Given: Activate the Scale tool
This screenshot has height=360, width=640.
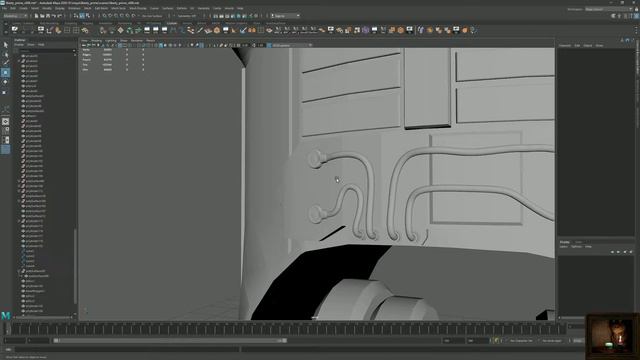Looking at the screenshot, I should click(x=5, y=92).
